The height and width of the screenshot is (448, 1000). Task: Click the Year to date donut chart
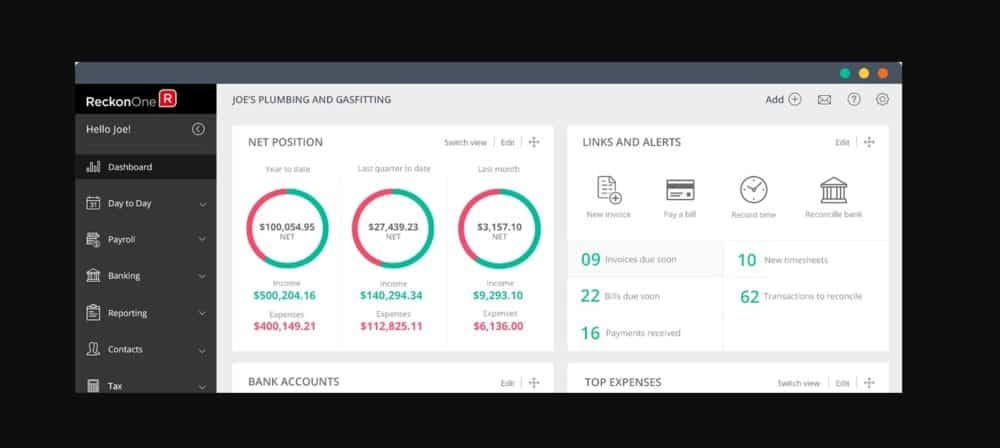click(287, 228)
